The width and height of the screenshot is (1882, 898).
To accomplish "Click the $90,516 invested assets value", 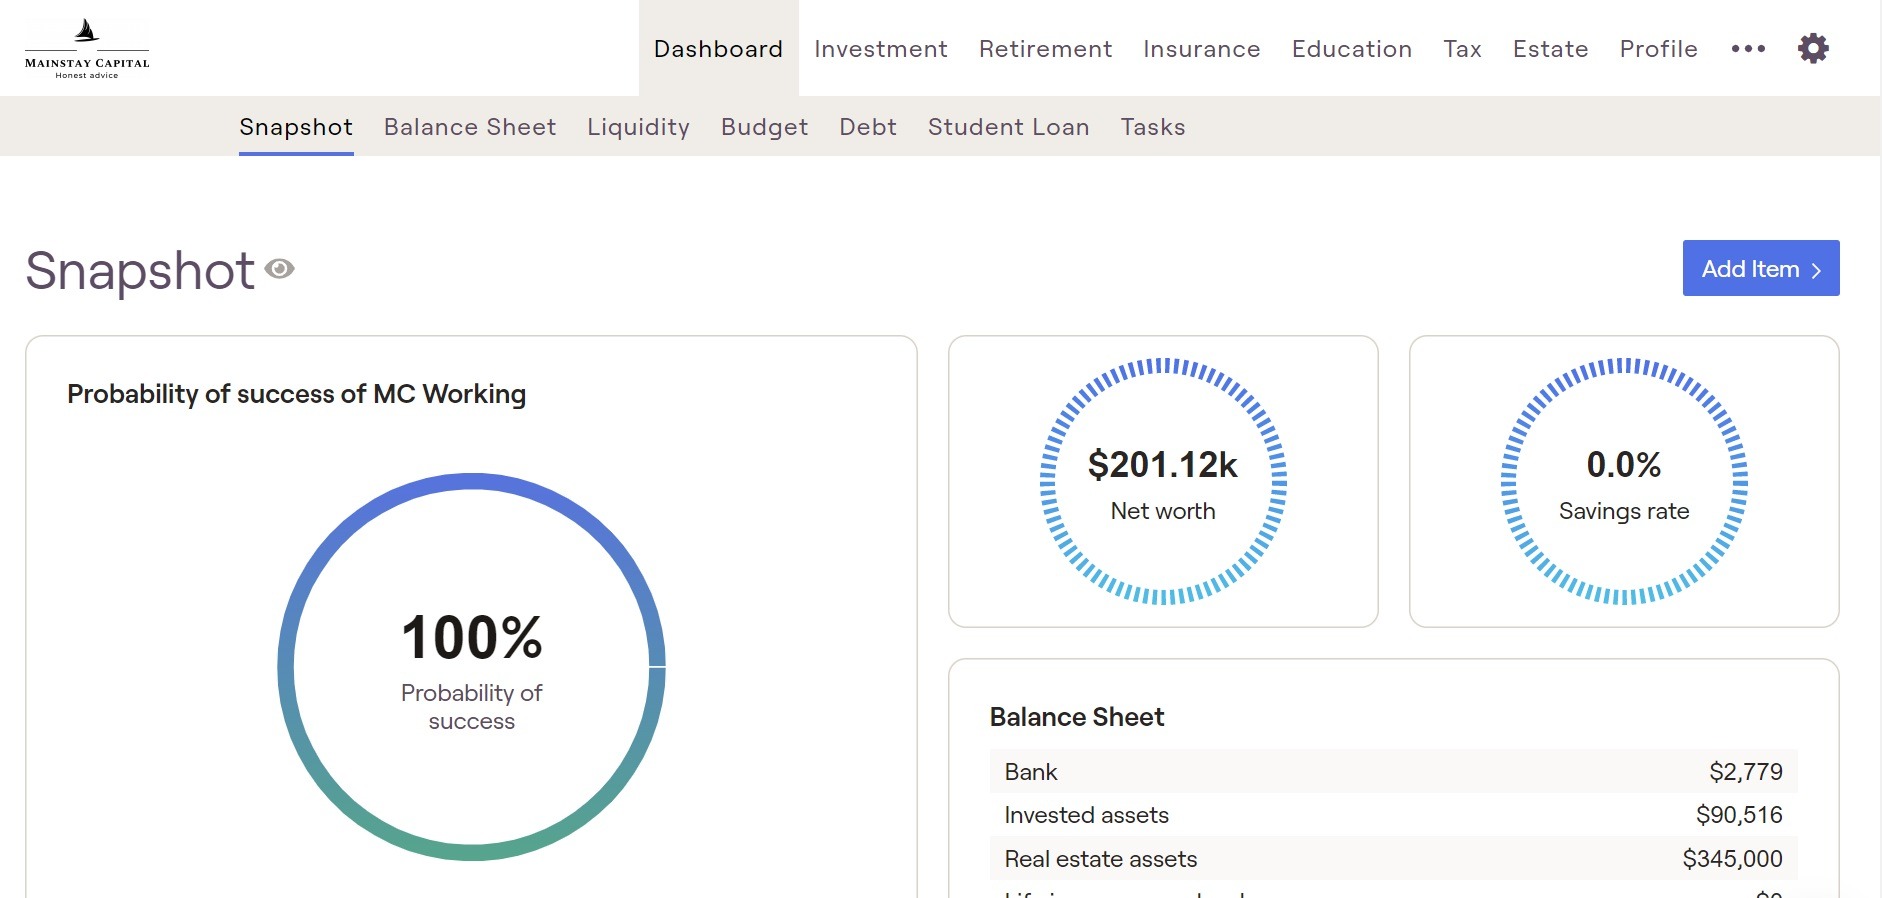I will (1739, 815).
